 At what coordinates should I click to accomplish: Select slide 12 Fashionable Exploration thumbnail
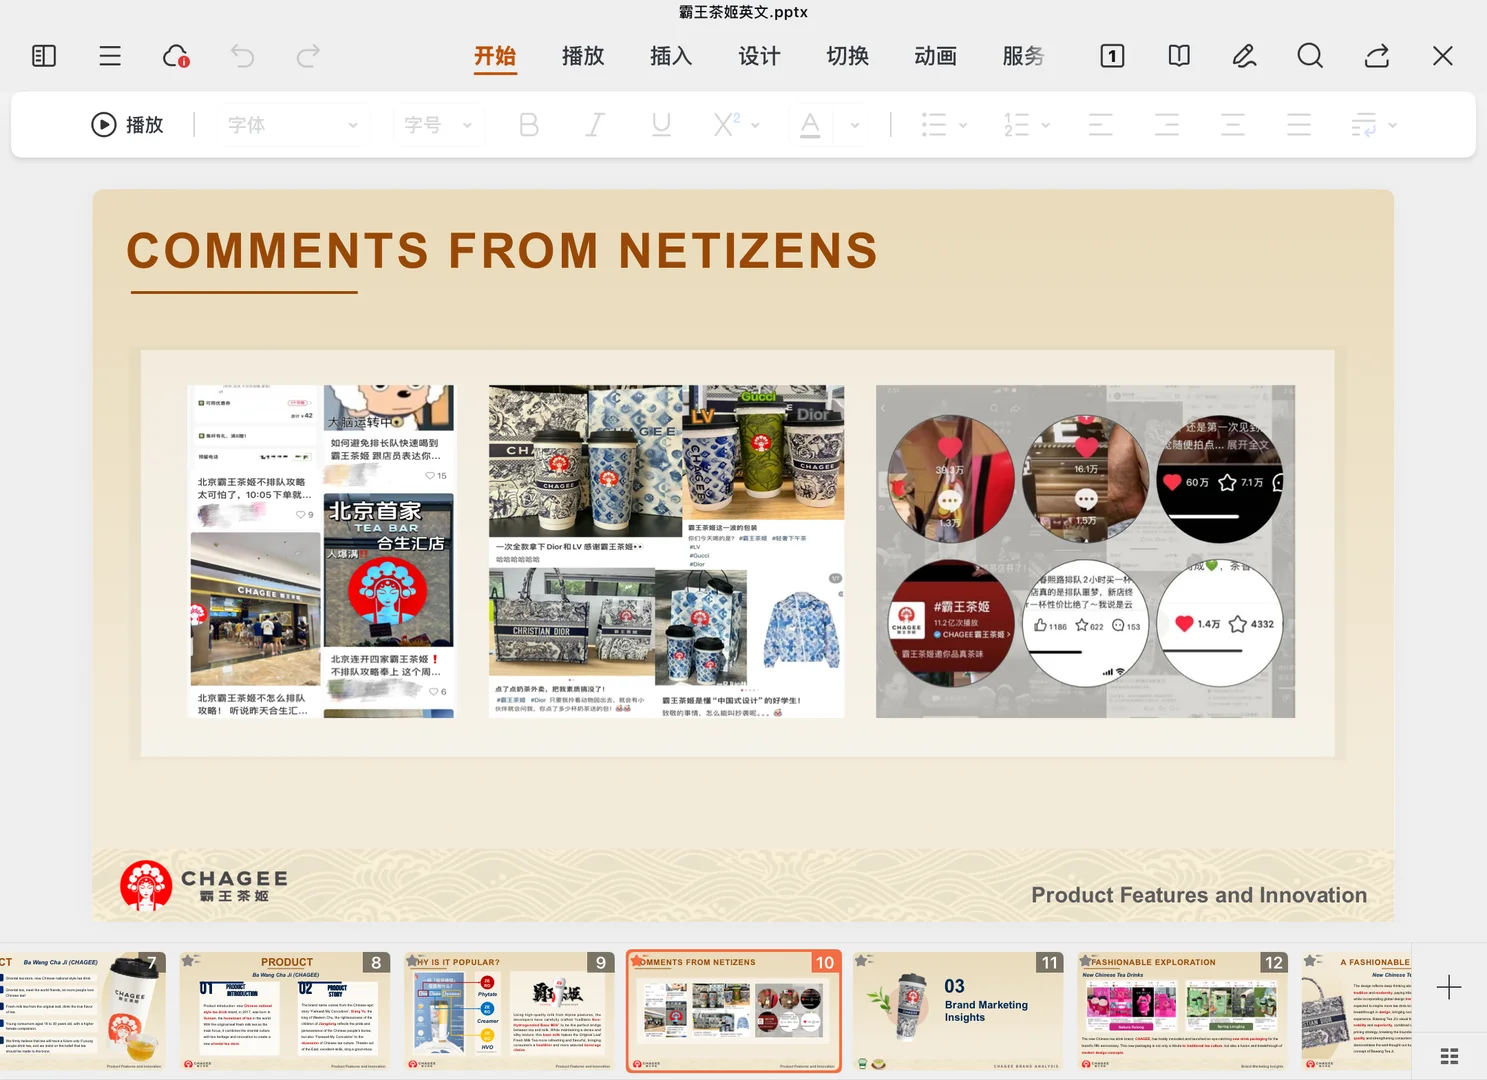1183,1011
